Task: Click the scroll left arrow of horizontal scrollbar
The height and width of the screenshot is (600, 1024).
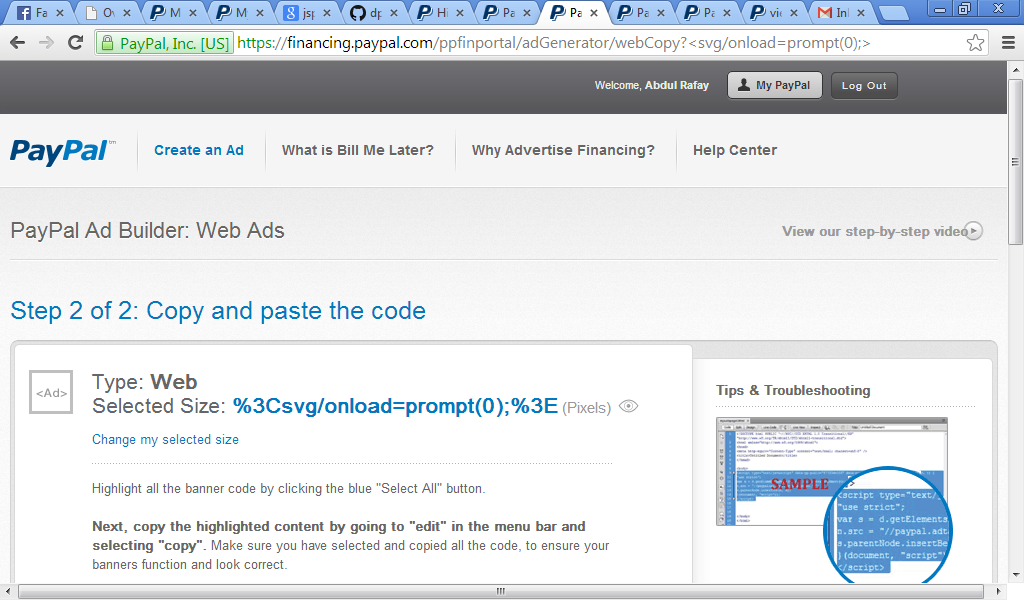Action: tap(7, 591)
